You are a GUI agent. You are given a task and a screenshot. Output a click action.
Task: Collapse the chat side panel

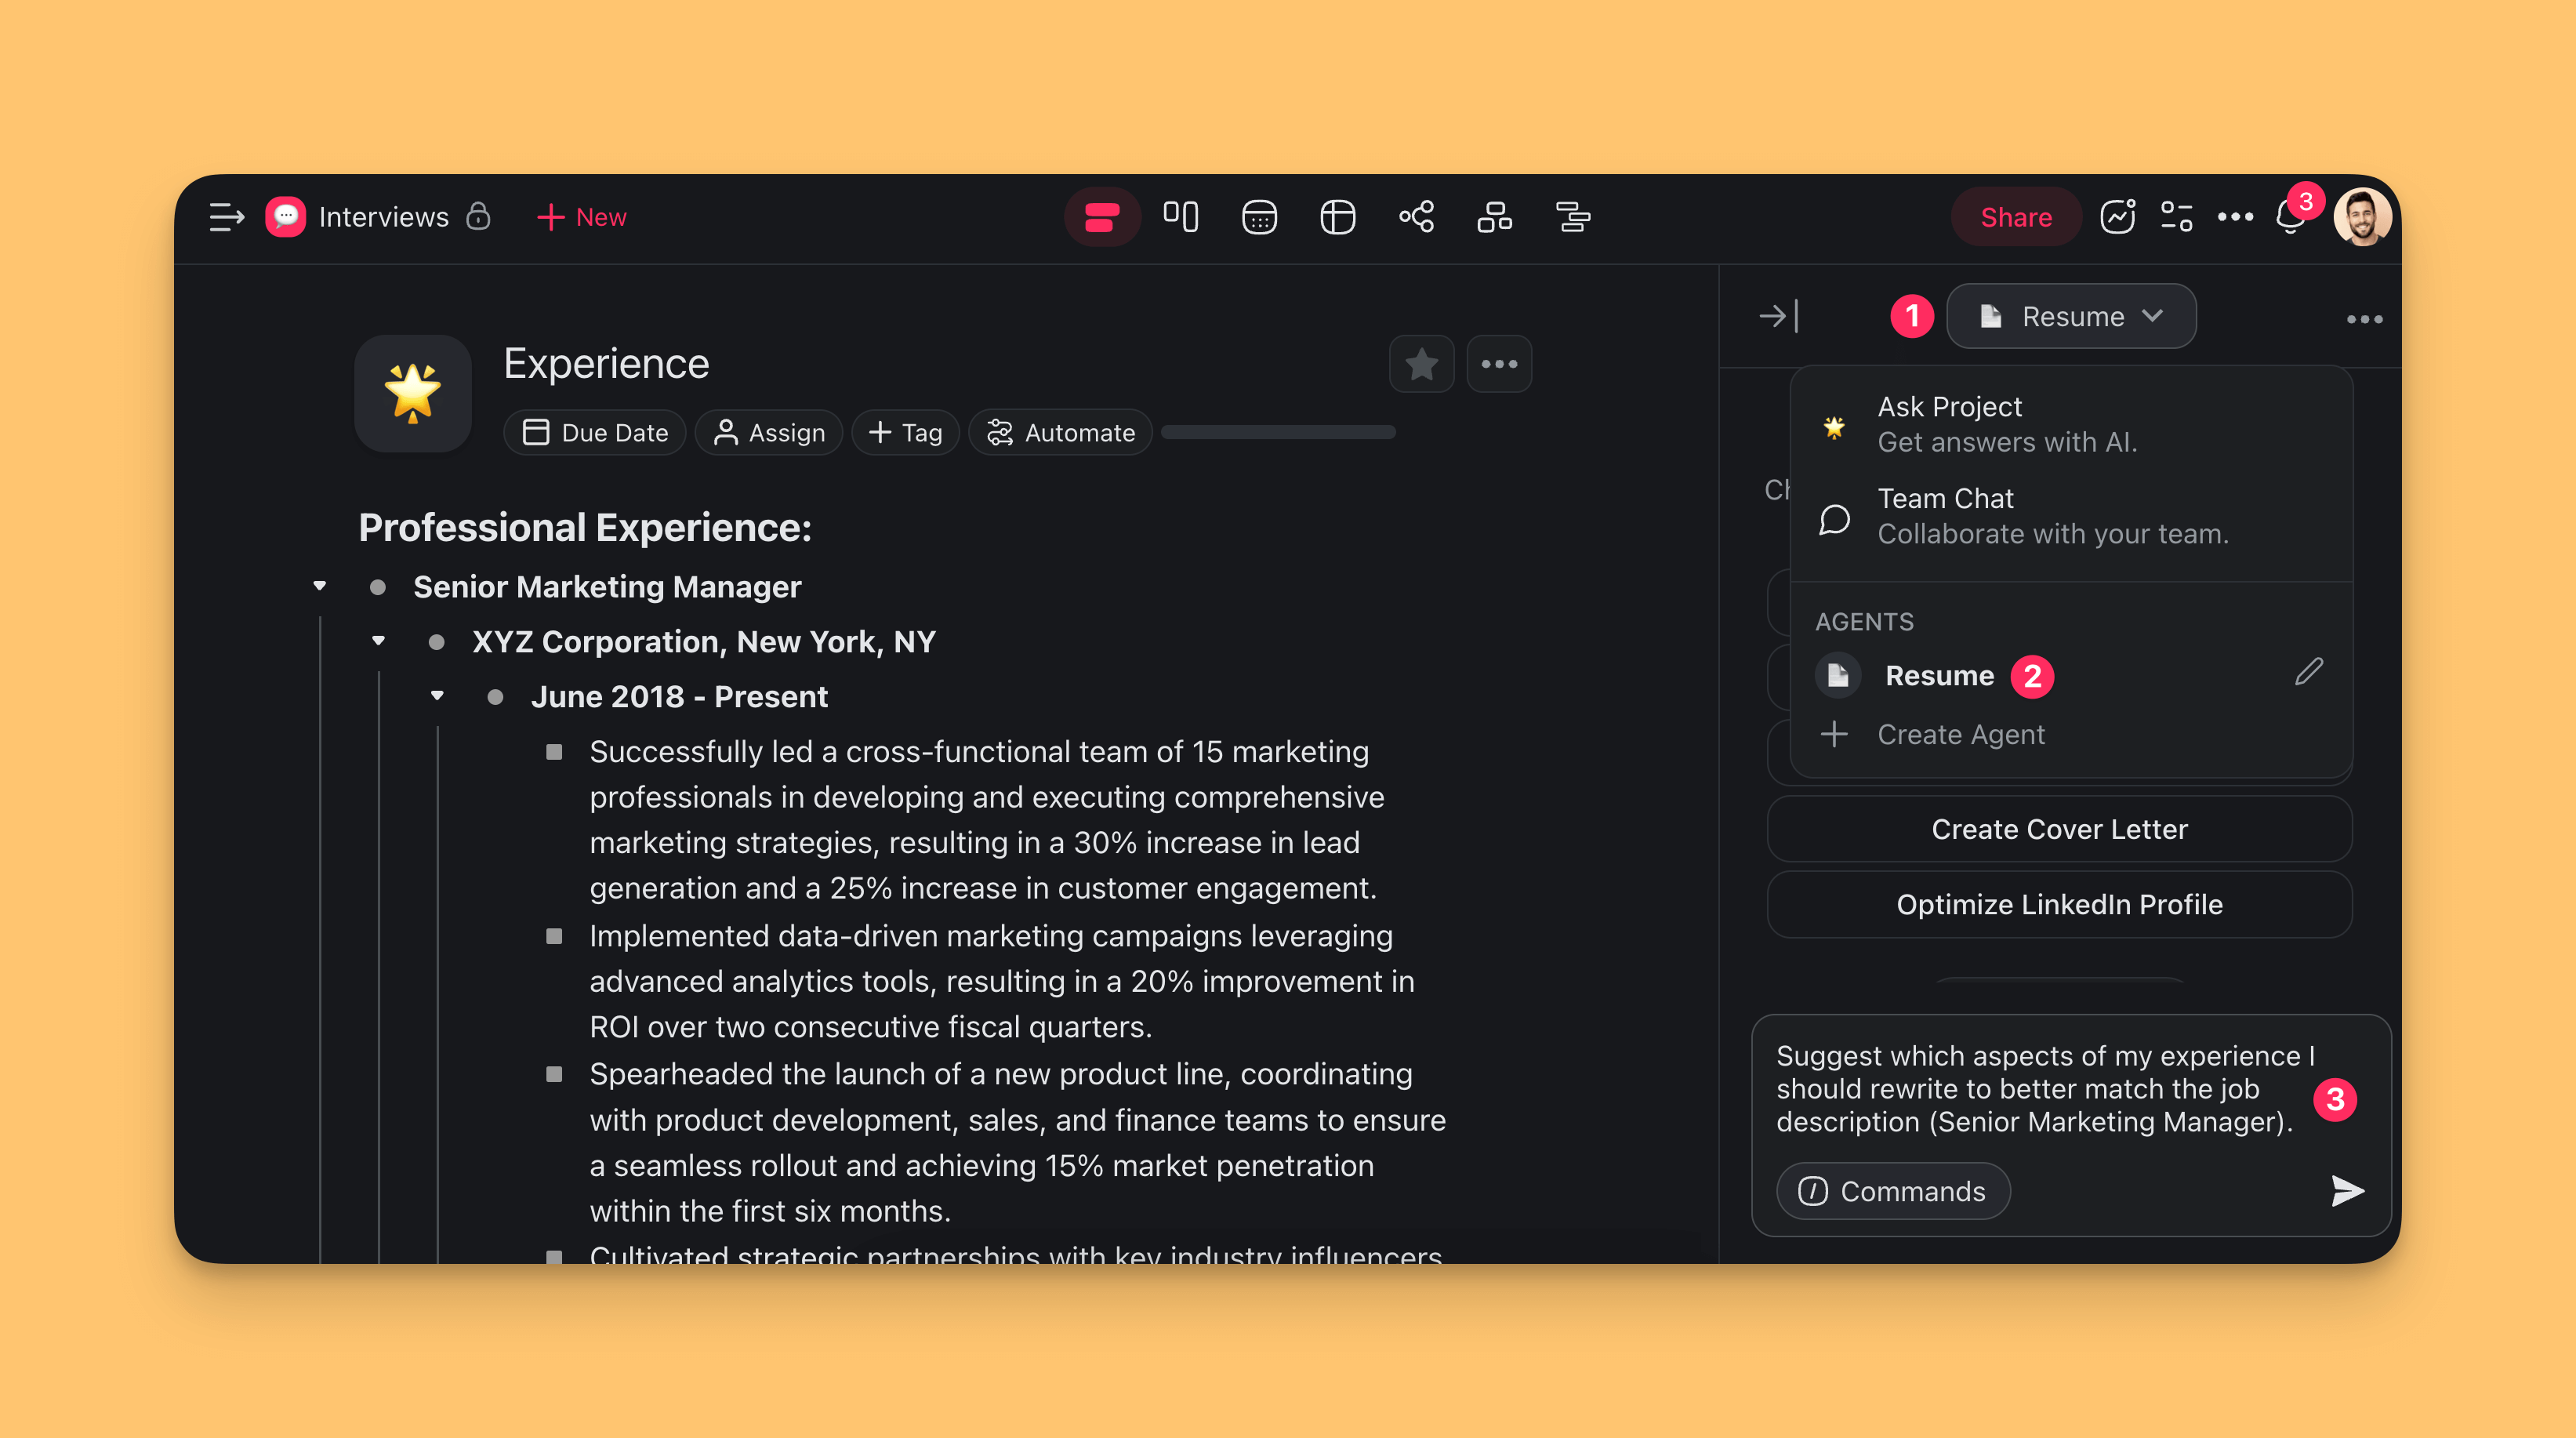click(x=1778, y=317)
